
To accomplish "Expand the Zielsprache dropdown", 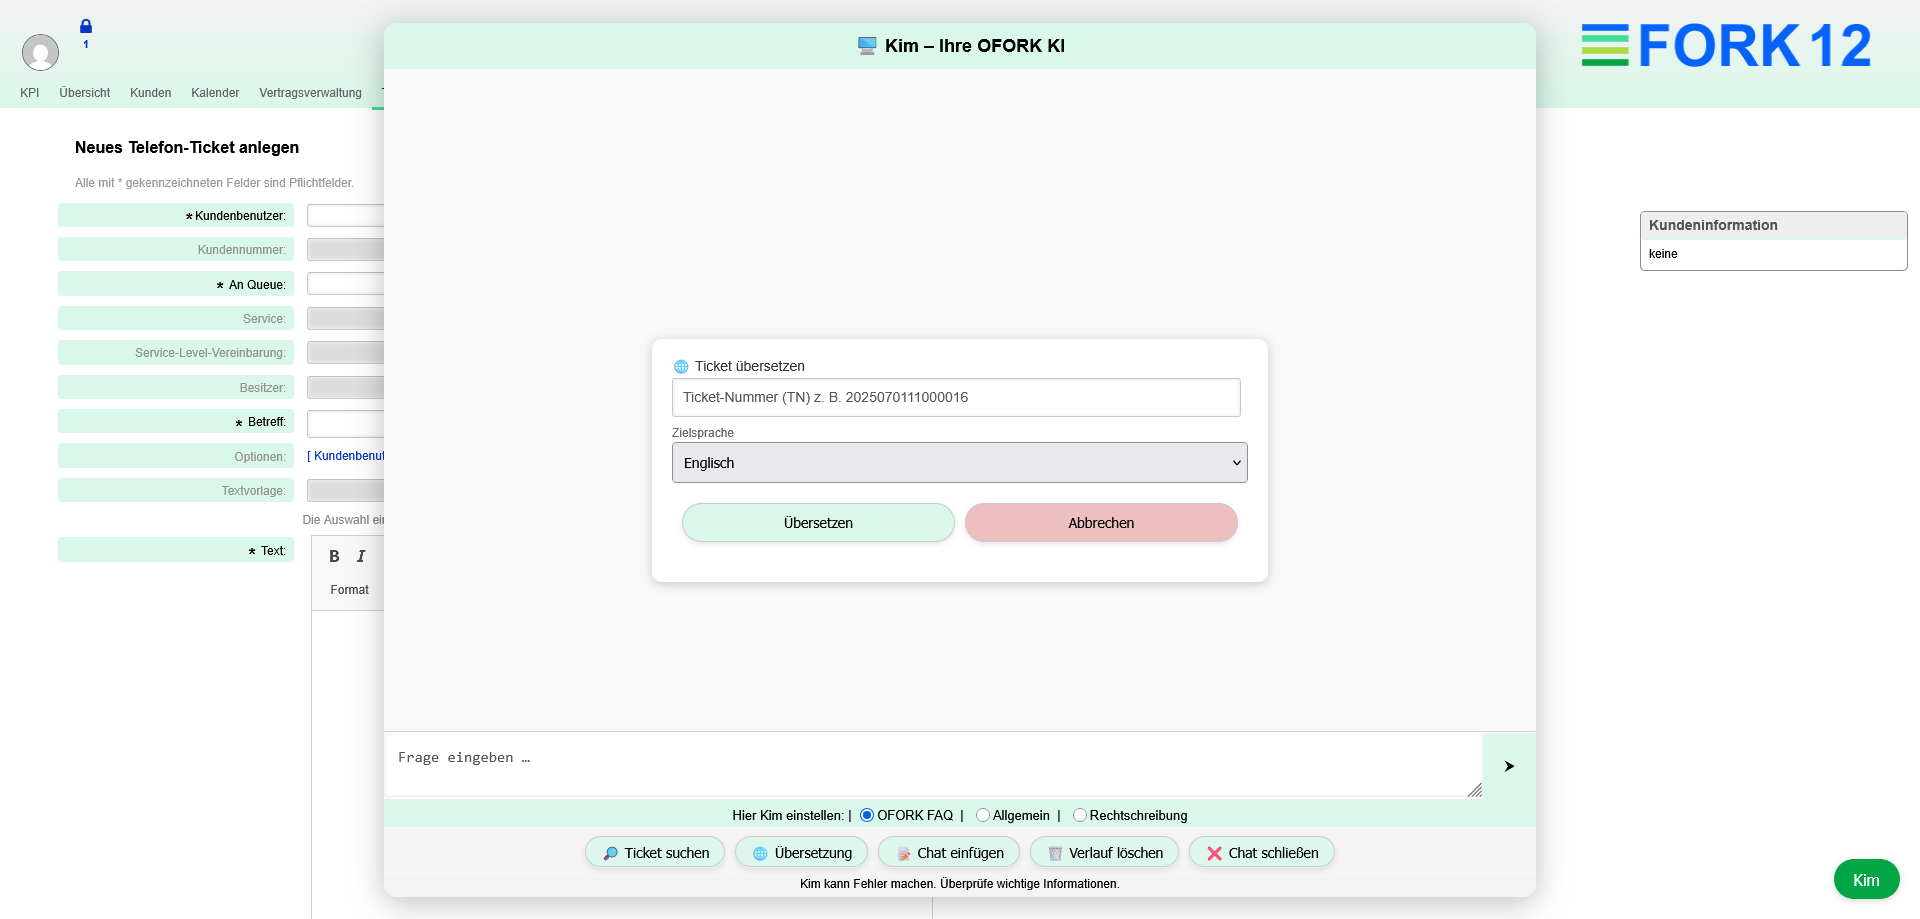I will pyautogui.click(x=959, y=463).
